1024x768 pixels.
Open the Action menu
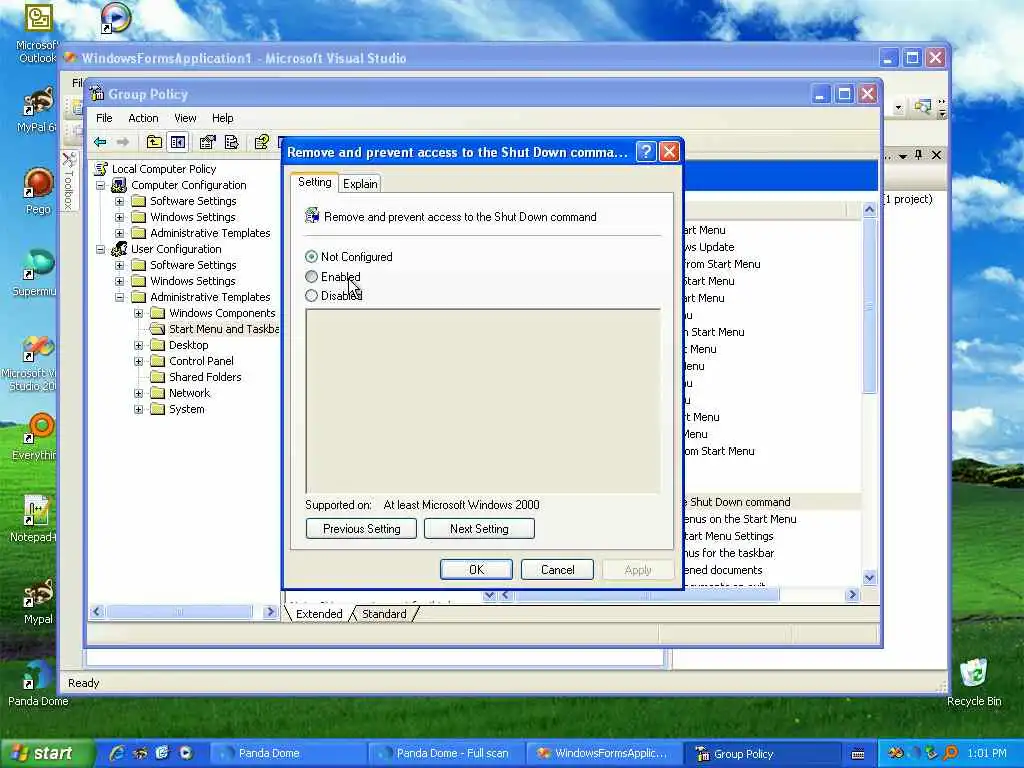click(143, 118)
